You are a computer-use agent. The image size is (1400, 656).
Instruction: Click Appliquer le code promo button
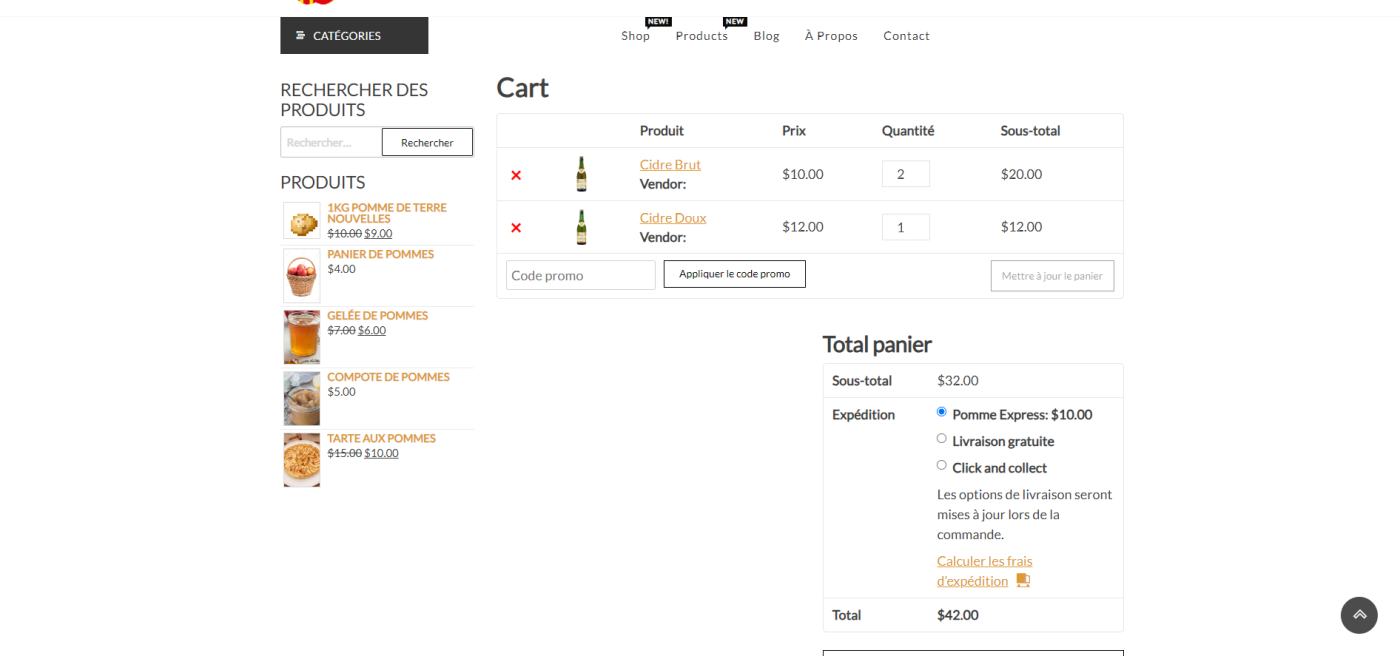[x=734, y=274]
